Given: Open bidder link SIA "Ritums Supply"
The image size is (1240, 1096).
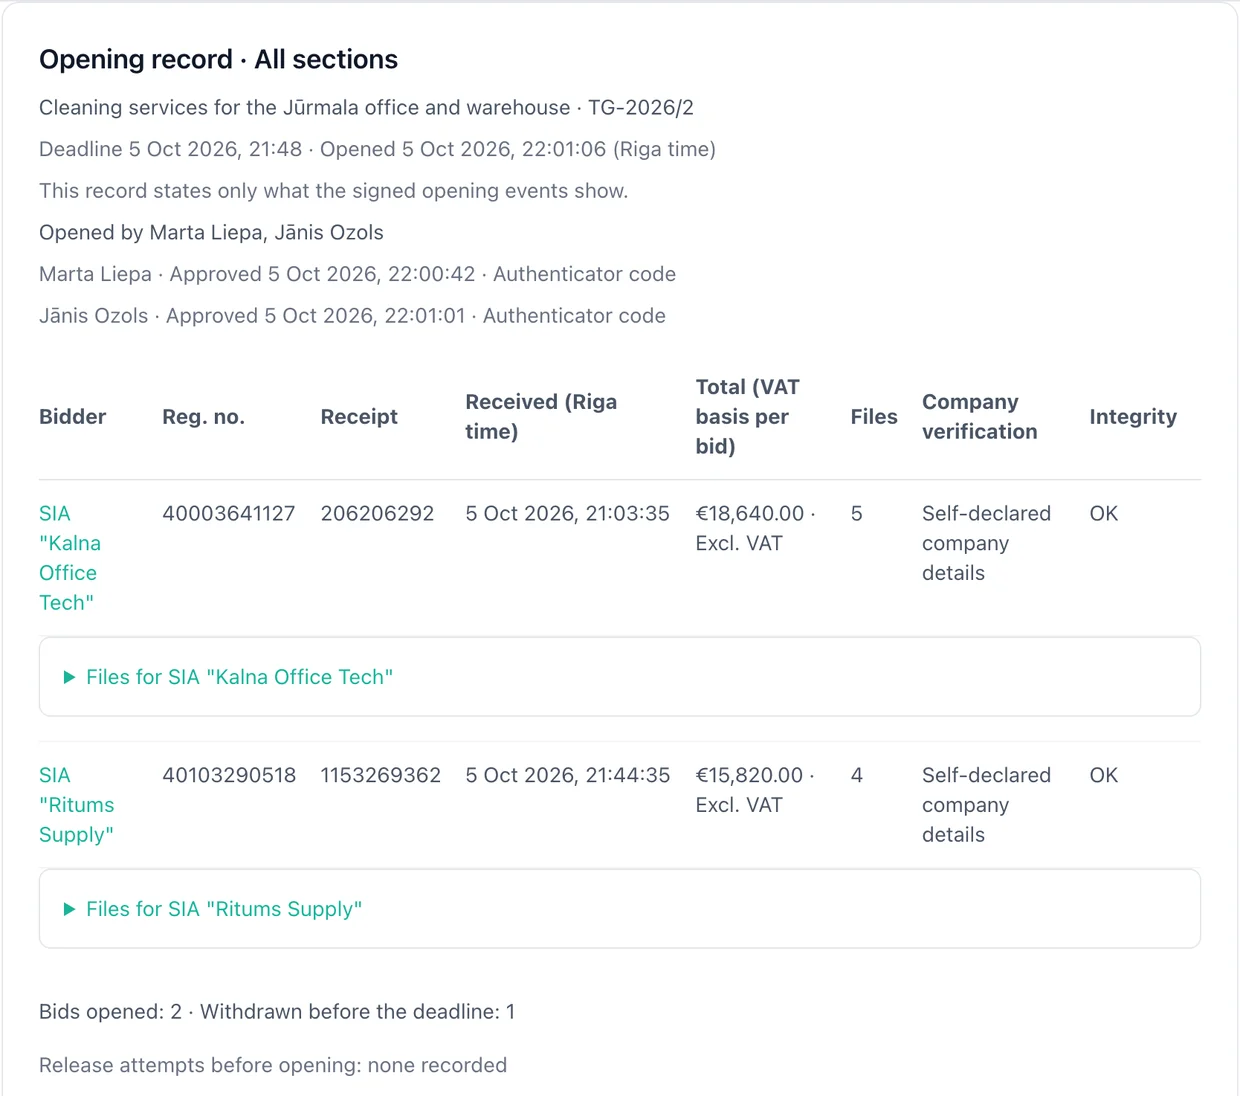Looking at the screenshot, I should (77, 805).
